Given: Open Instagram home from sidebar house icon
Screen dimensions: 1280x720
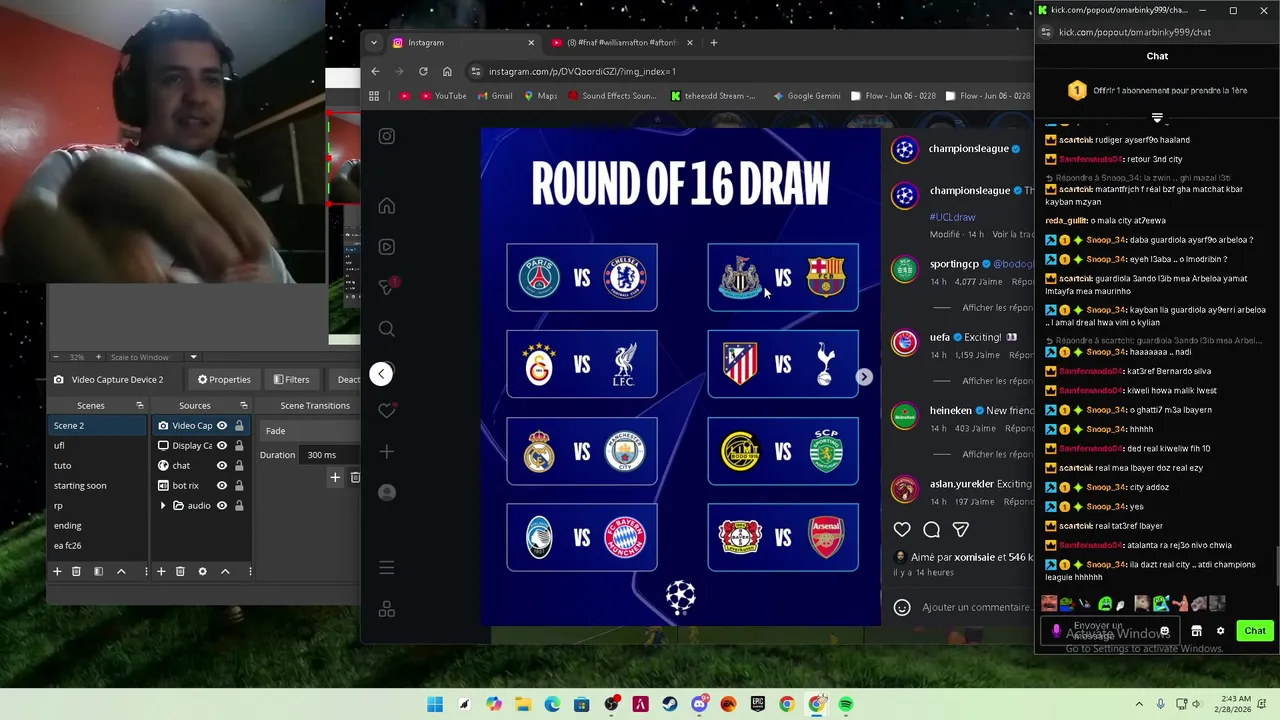Looking at the screenshot, I should click(x=387, y=206).
